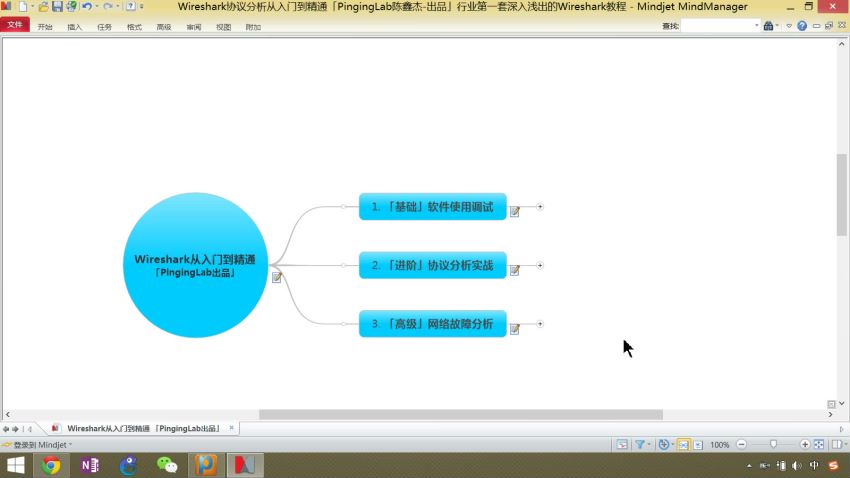Viewport: 850px width, 478px height.
Task: Create a new map document
Action: pyautogui.click(x=23, y=7)
